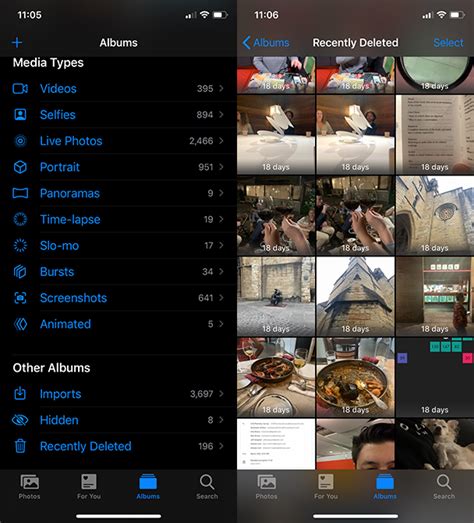Open deleted photo of child by shop shelves
The width and height of the screenshot is (474, 523).
[435, 296]
